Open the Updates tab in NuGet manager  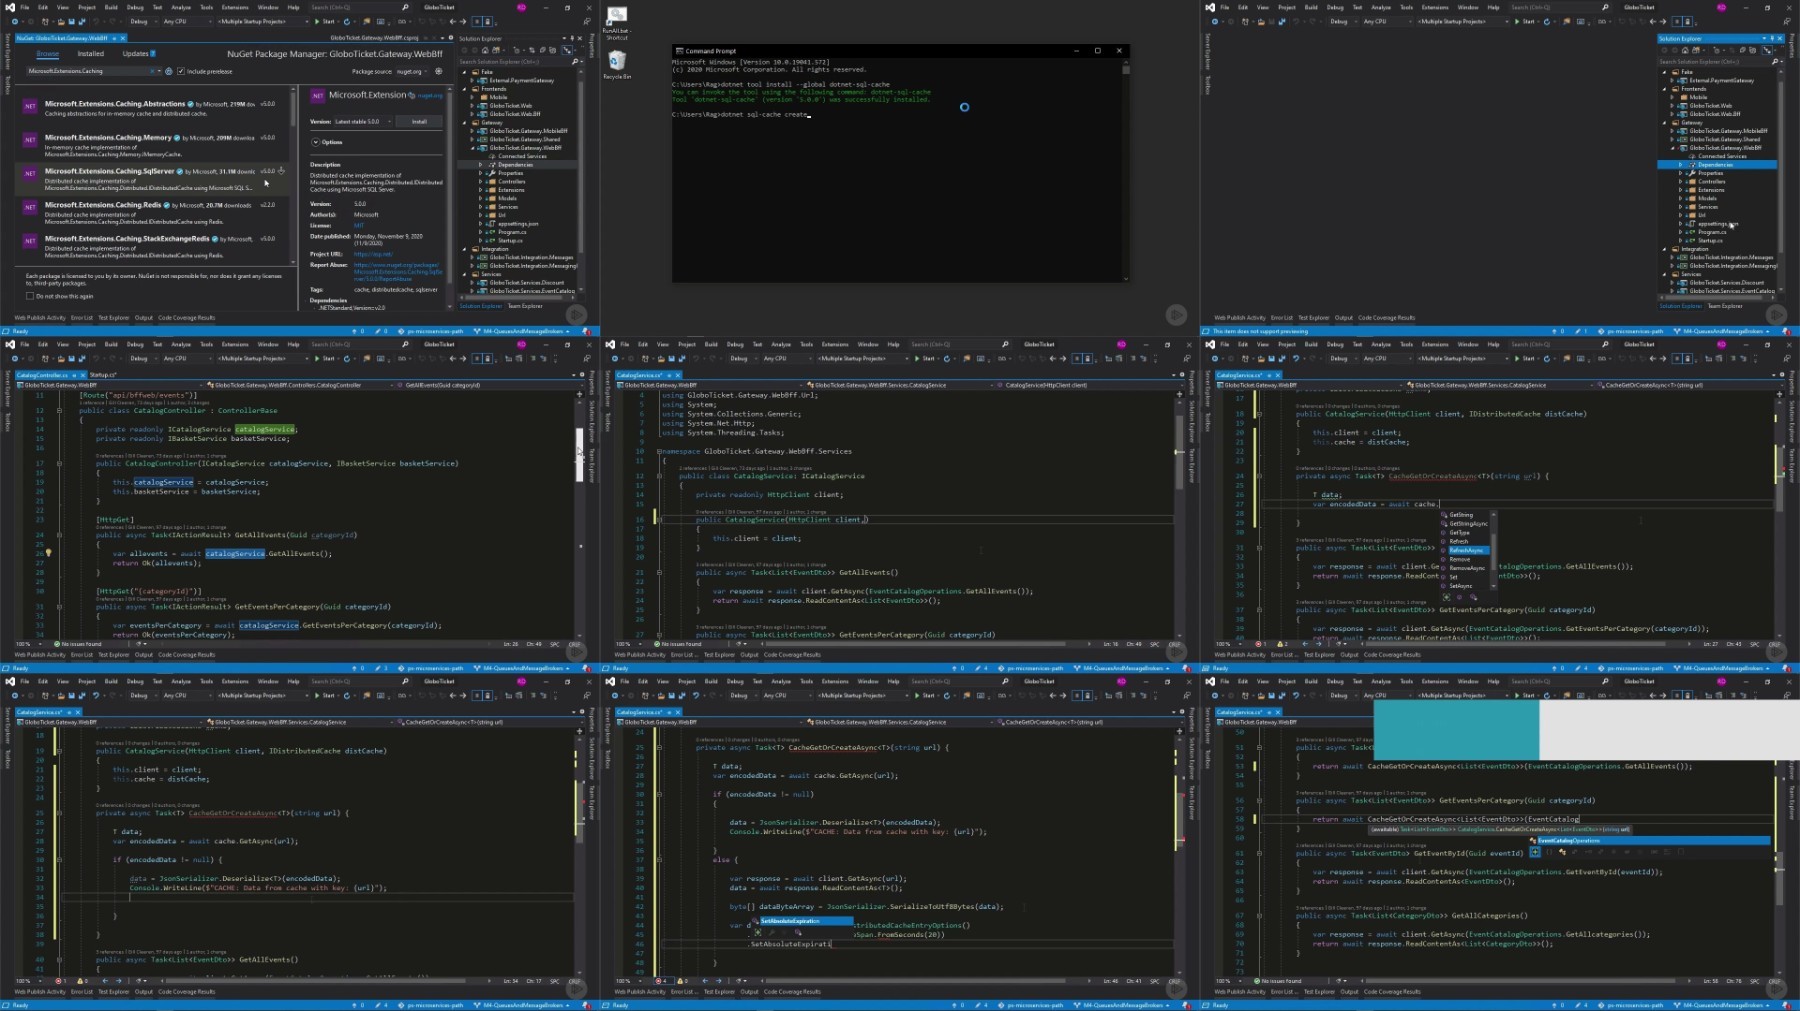[x=135, y=54]
